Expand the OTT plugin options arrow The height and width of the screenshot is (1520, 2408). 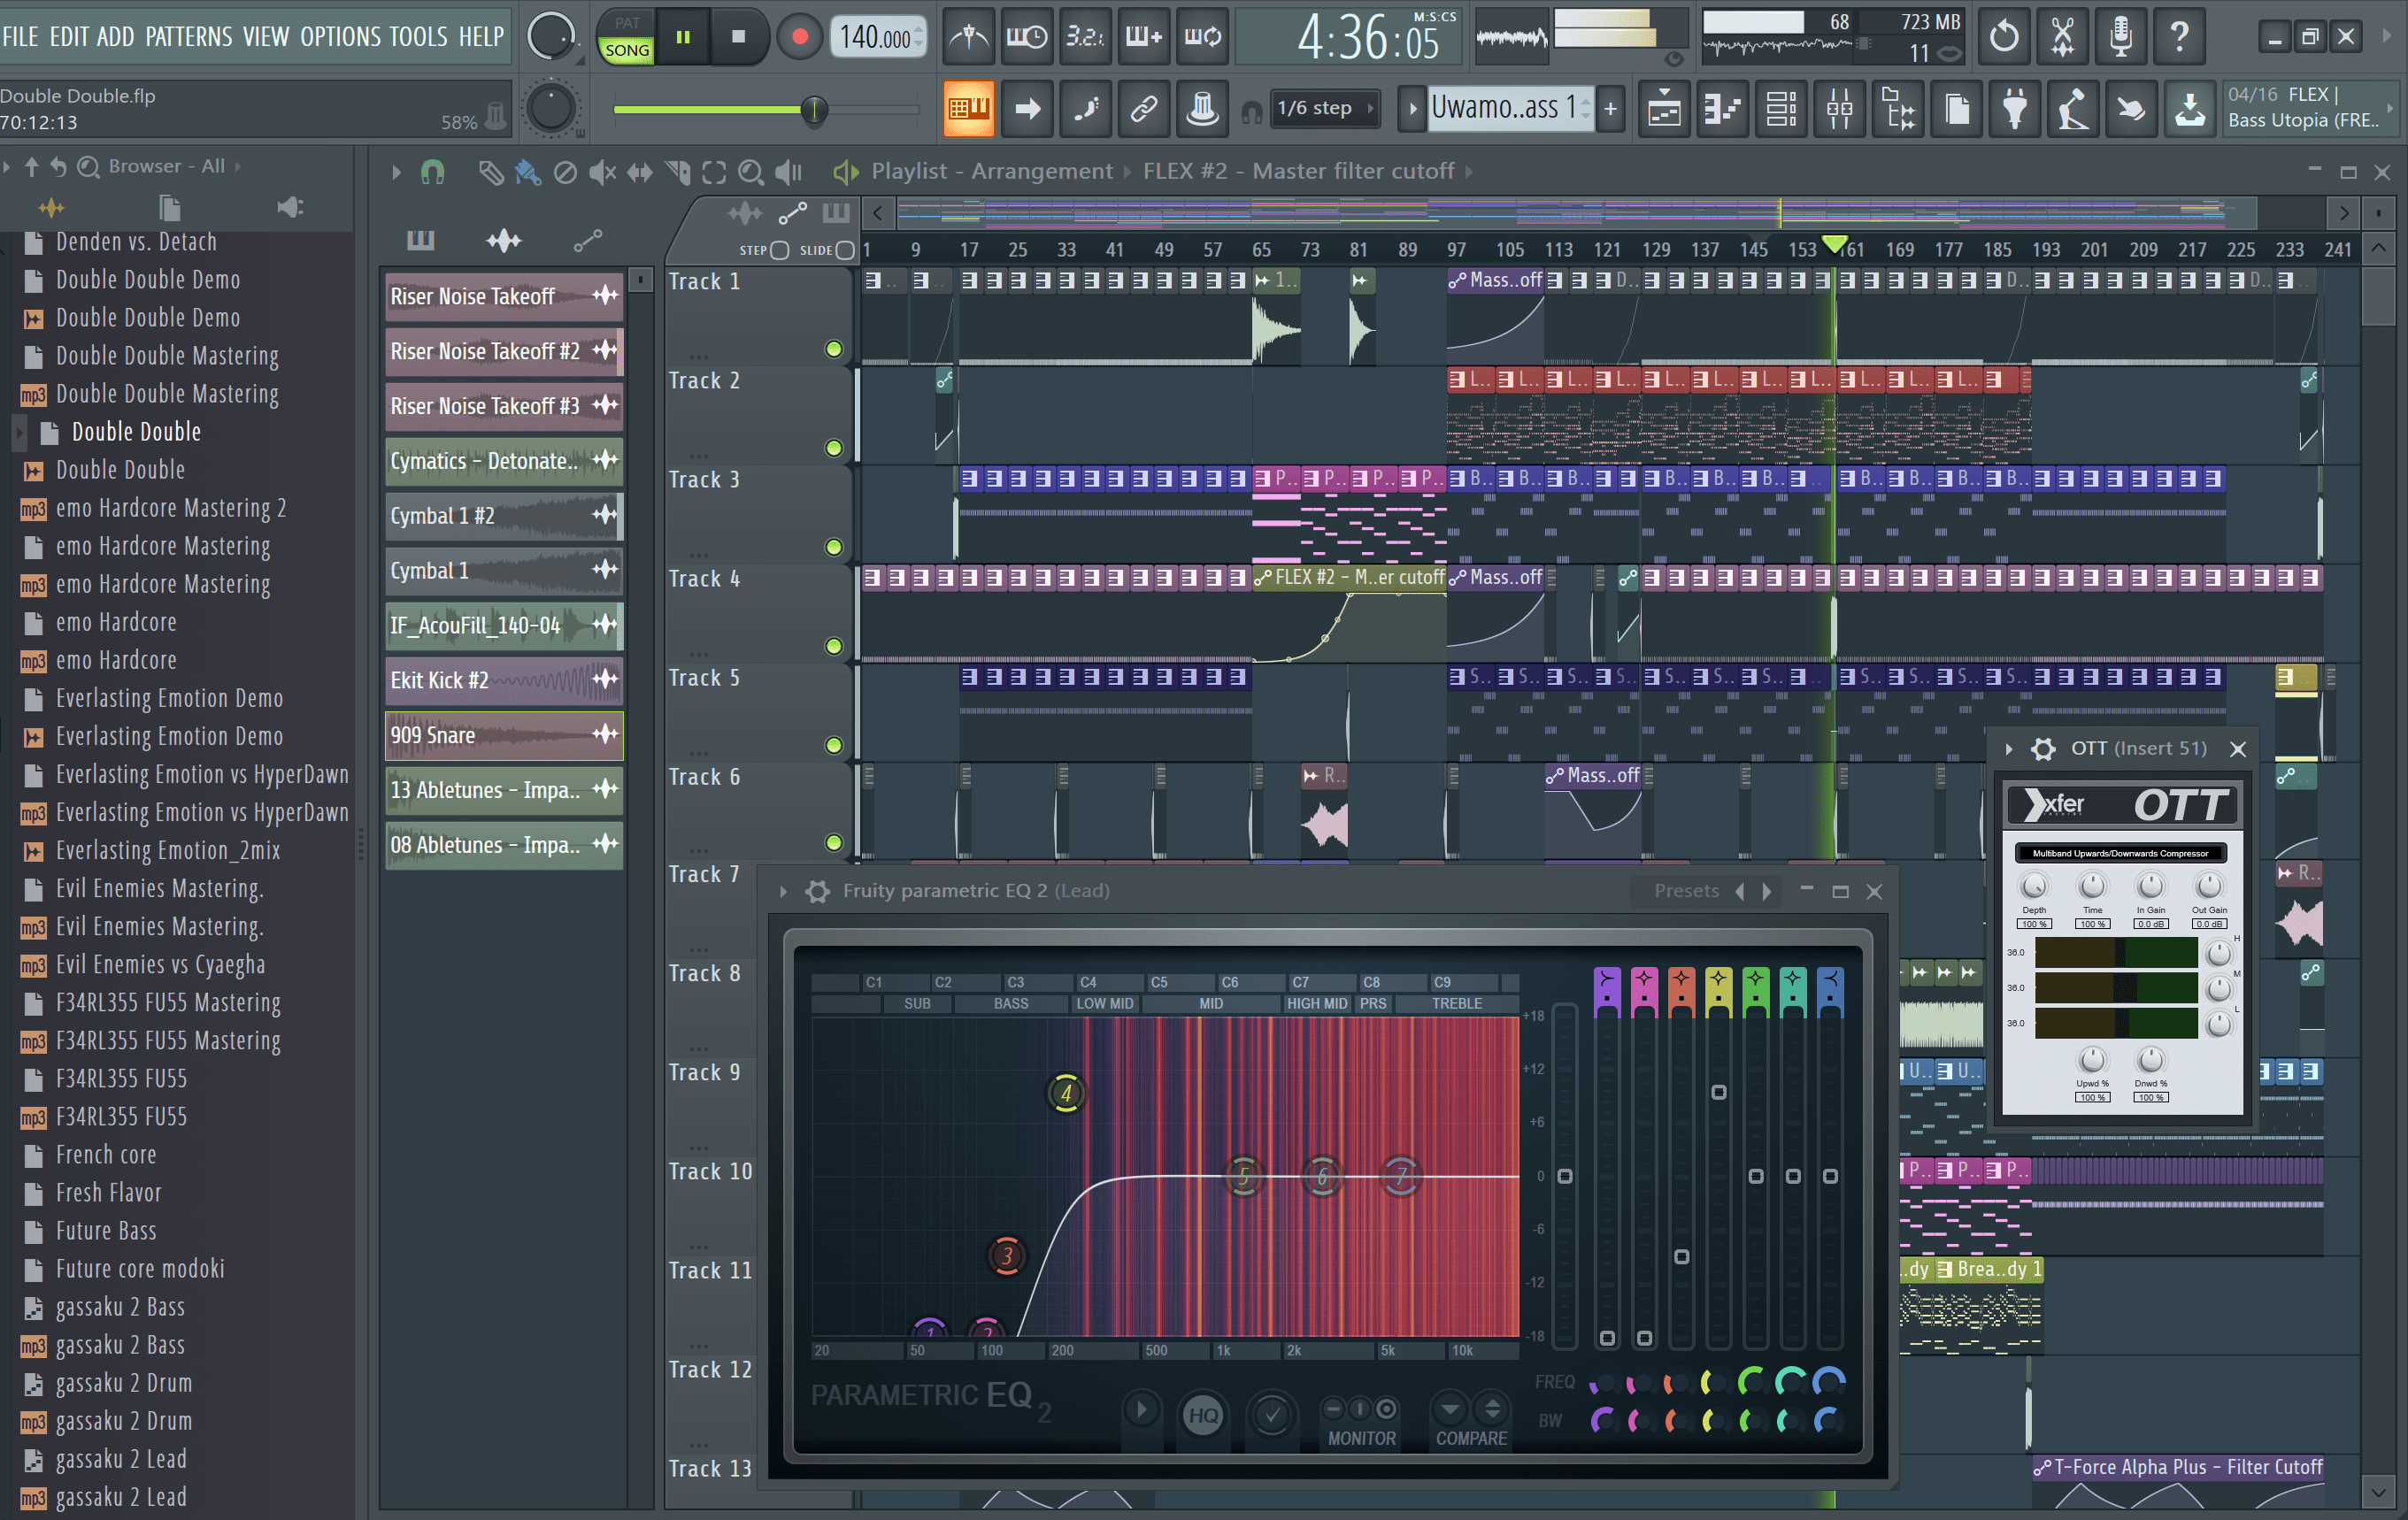2009,748
